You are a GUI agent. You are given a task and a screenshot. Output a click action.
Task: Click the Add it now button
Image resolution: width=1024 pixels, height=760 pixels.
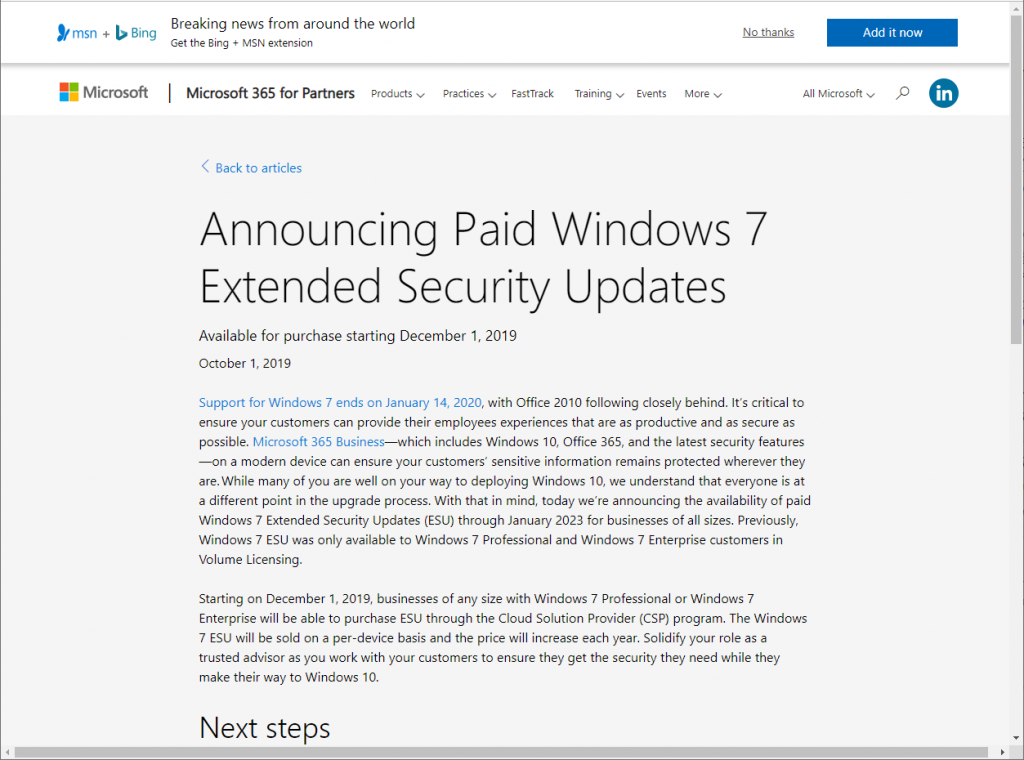click(892, 33)
